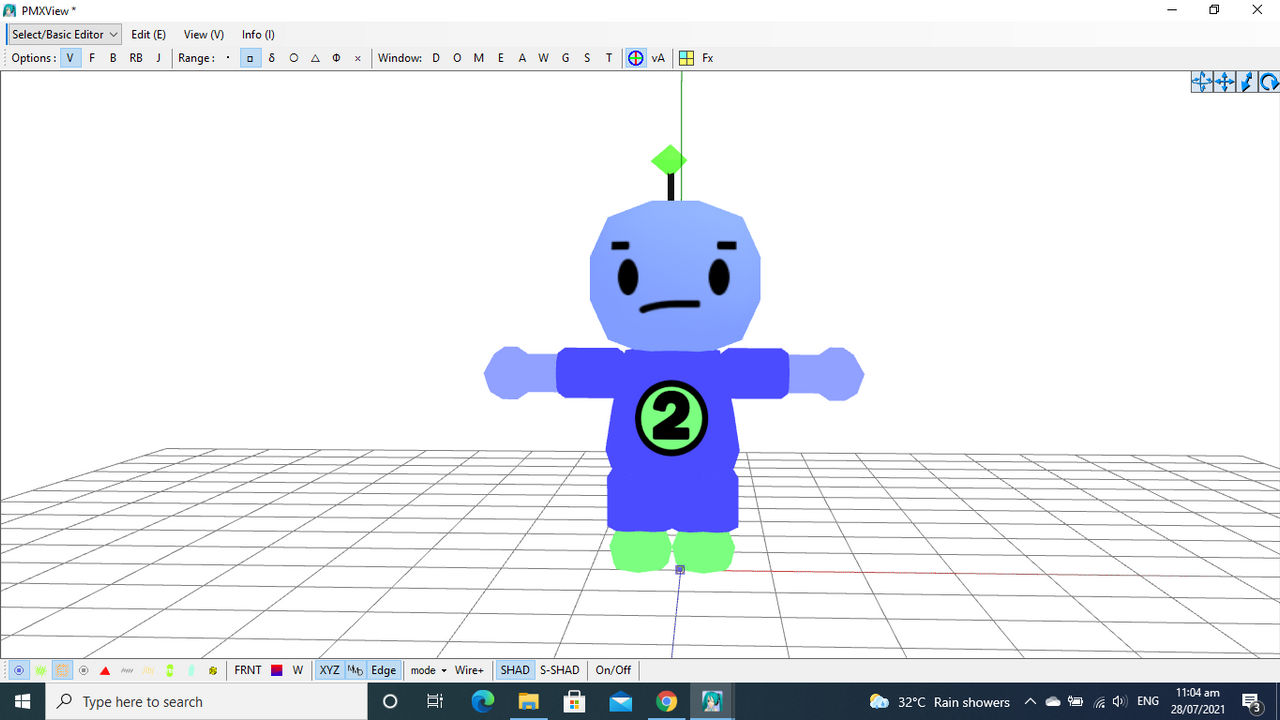Click the x range button

[x=358, y=58]
